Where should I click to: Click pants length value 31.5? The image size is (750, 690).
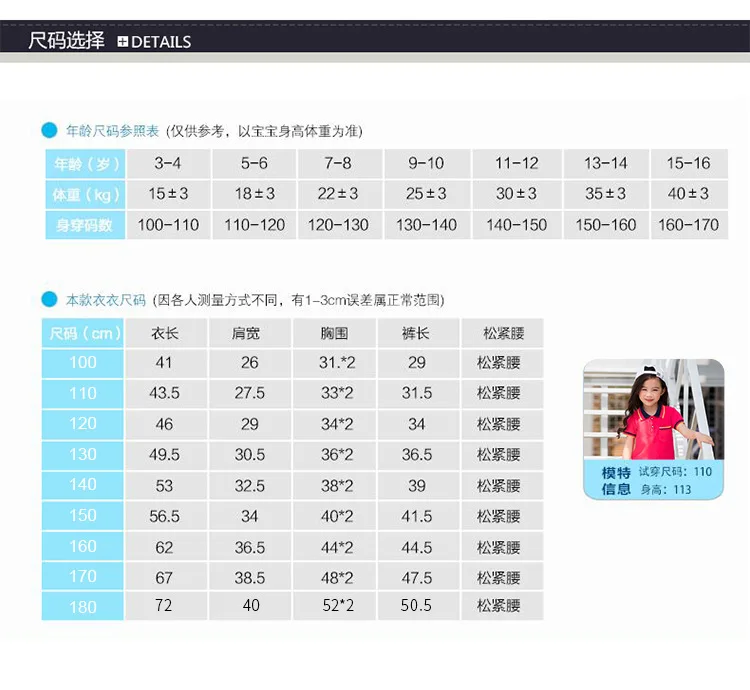[418, 394]
